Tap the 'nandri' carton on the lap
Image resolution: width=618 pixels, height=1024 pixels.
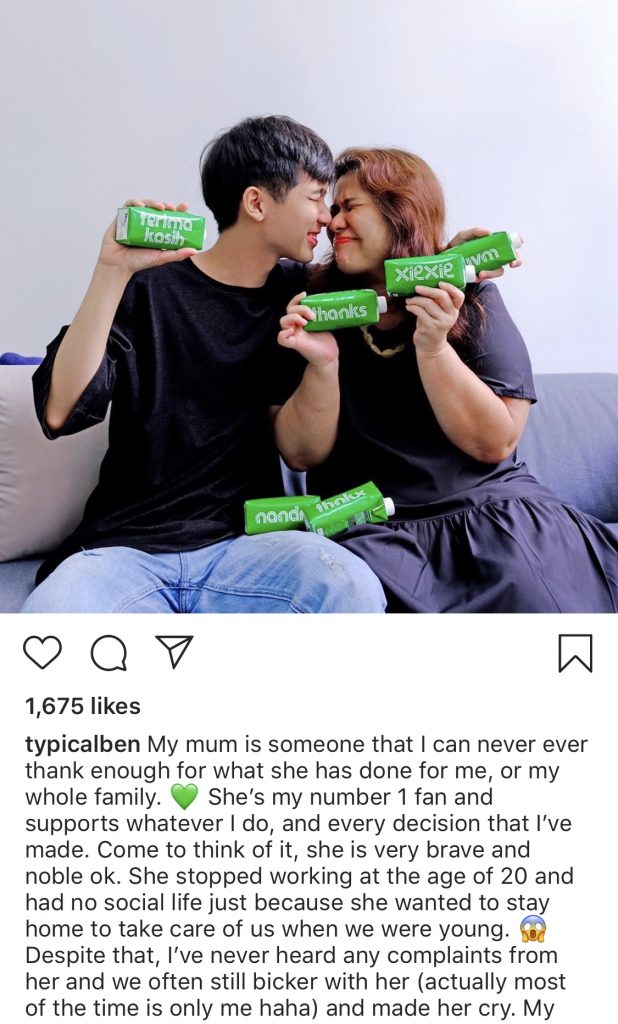pos(276,516)
